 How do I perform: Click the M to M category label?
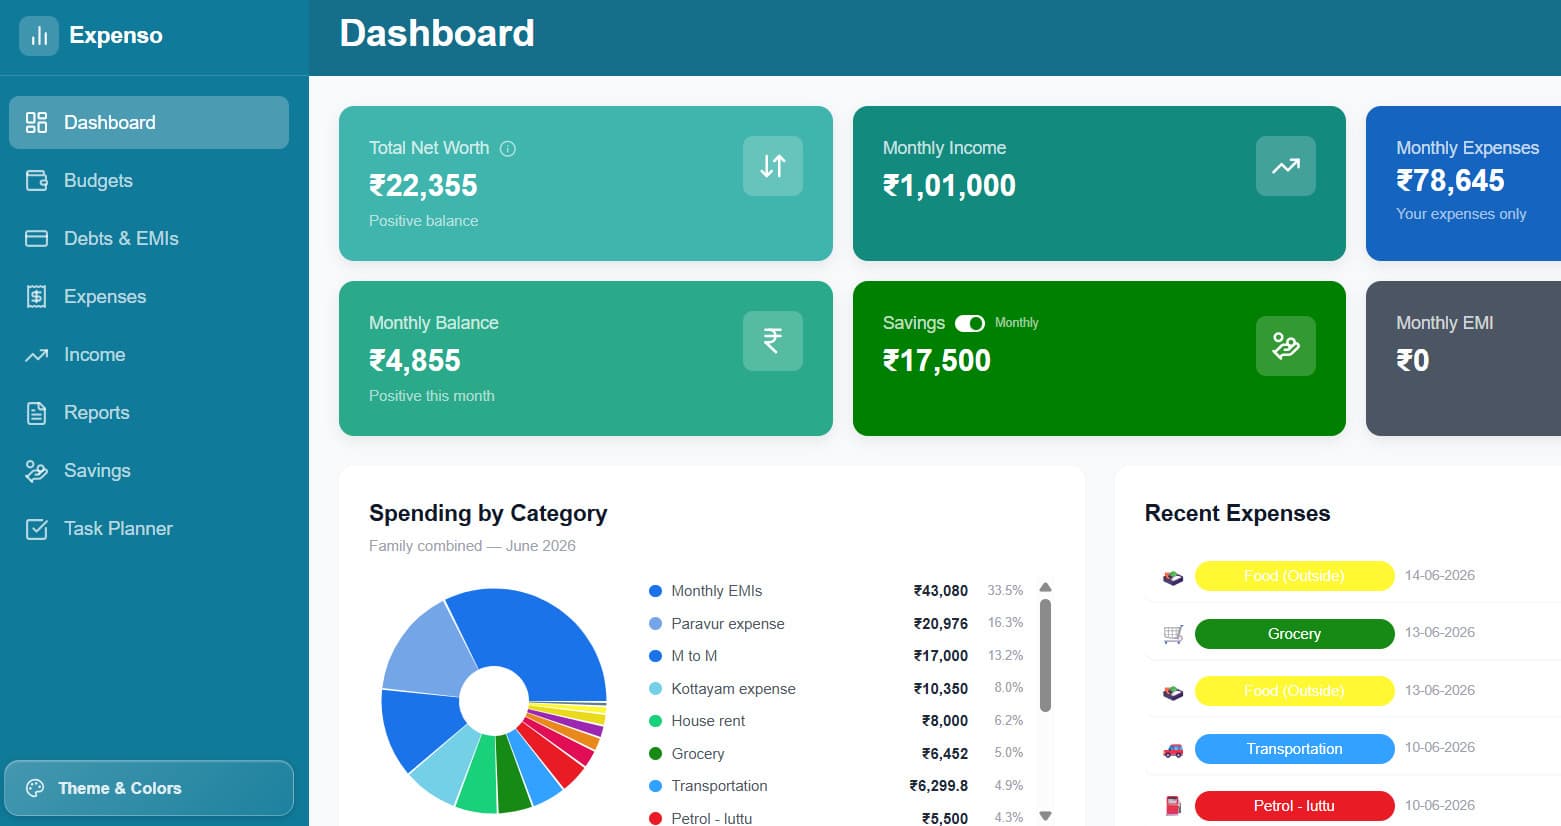tap(694, 656)
